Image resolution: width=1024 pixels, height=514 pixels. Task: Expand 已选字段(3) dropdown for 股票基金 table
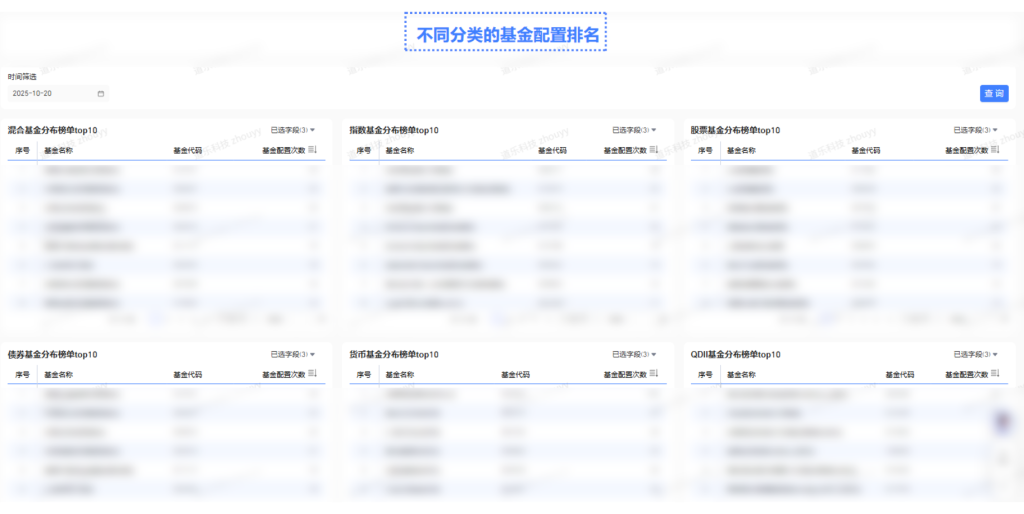pos(976,130)
